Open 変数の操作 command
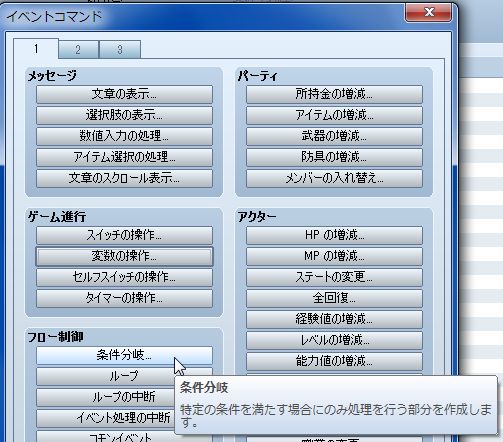 124,256
